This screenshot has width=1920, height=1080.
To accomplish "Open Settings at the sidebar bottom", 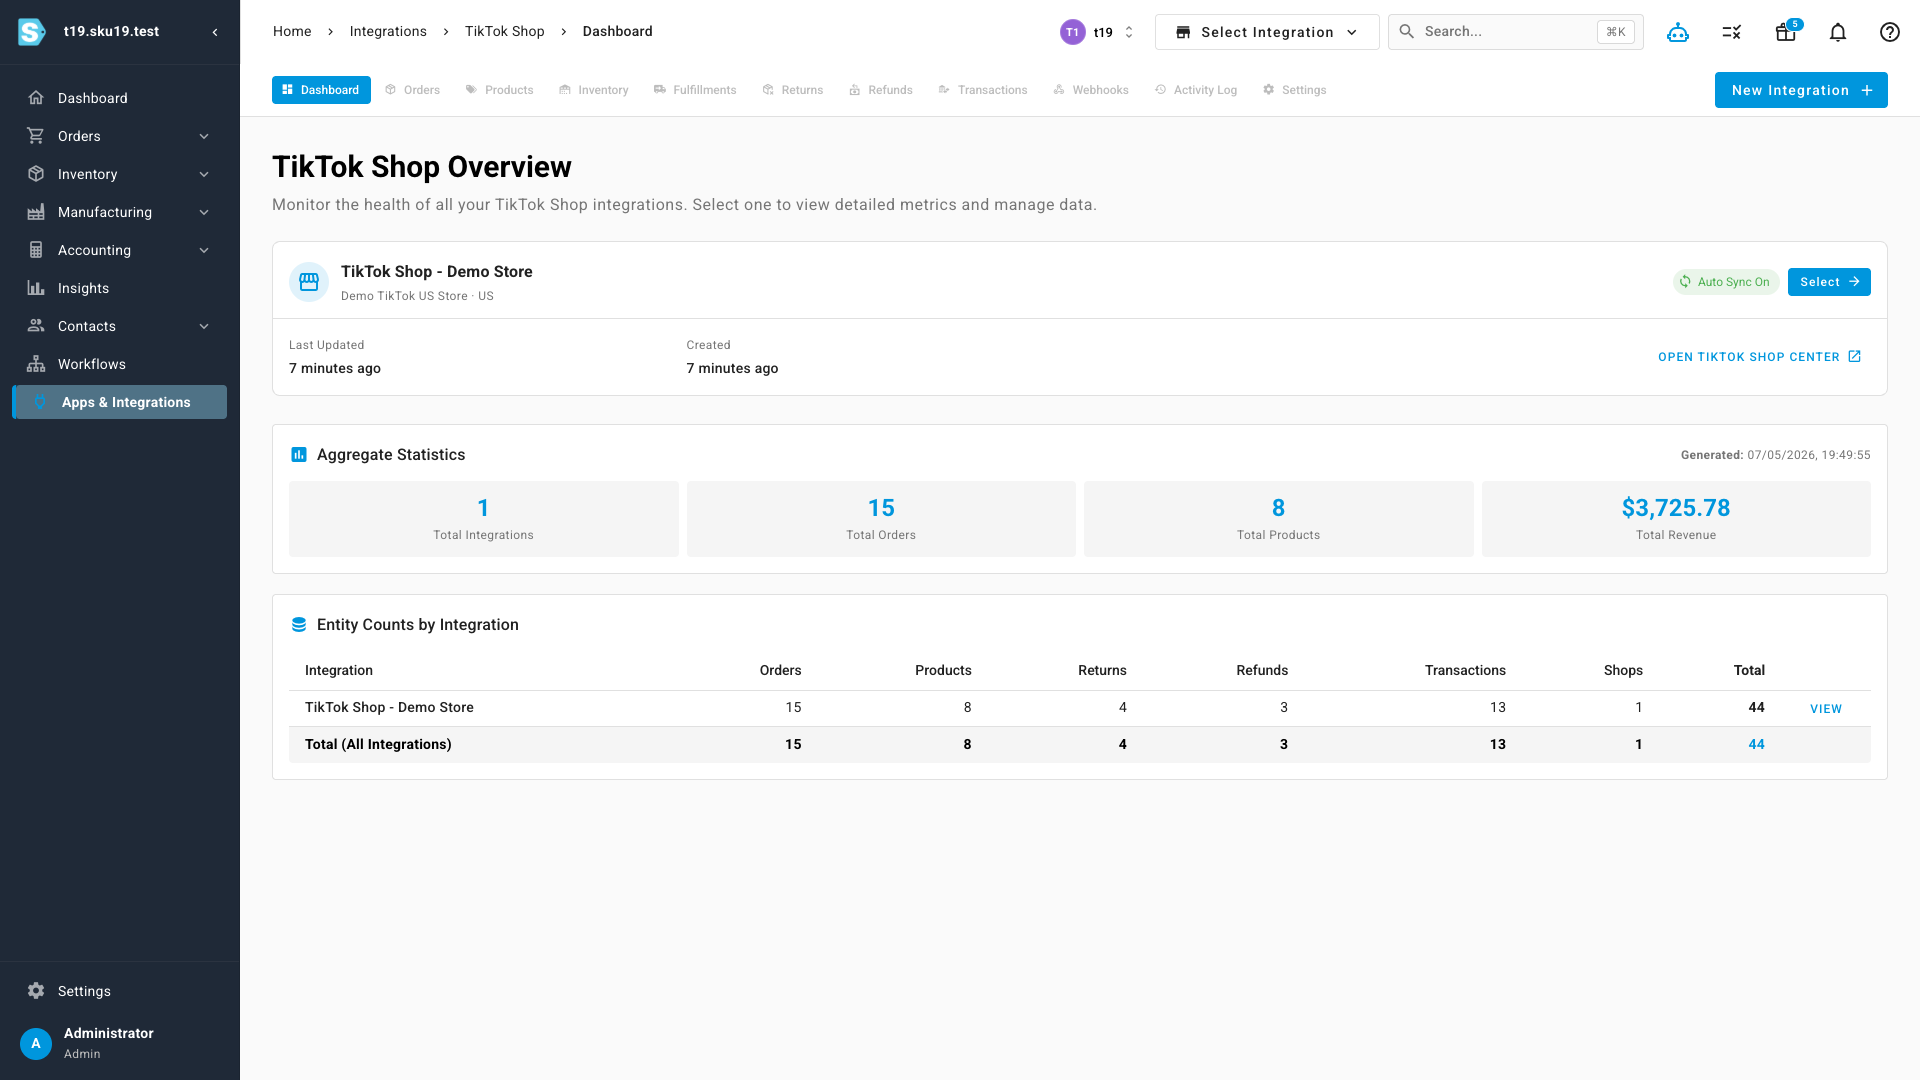I will [x=120, y=991].
